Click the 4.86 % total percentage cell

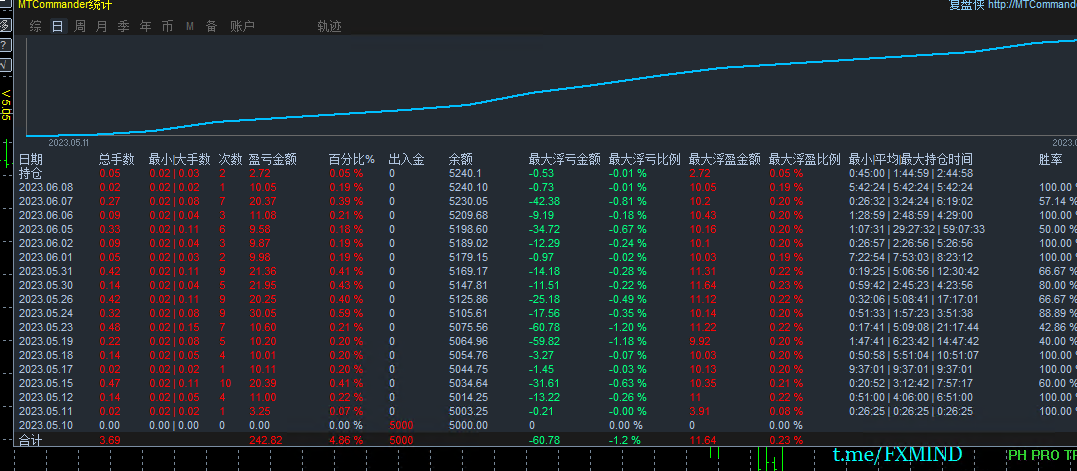(346, 440)
